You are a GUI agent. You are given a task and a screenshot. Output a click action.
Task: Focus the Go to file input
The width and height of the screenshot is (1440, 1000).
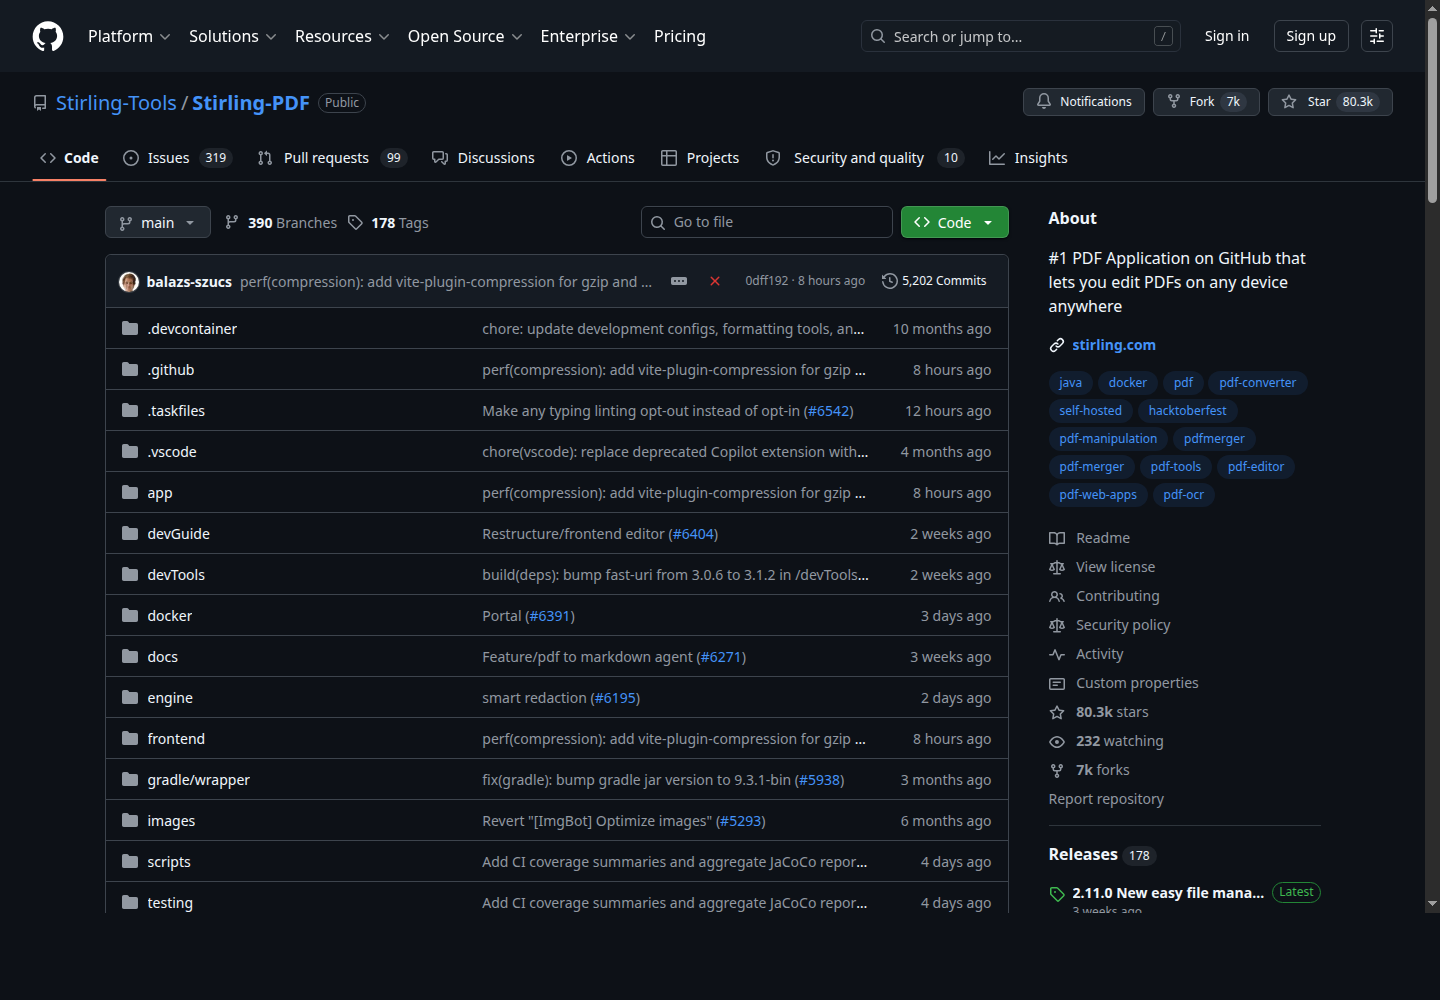pyautogui.click(x=767, y=222)
